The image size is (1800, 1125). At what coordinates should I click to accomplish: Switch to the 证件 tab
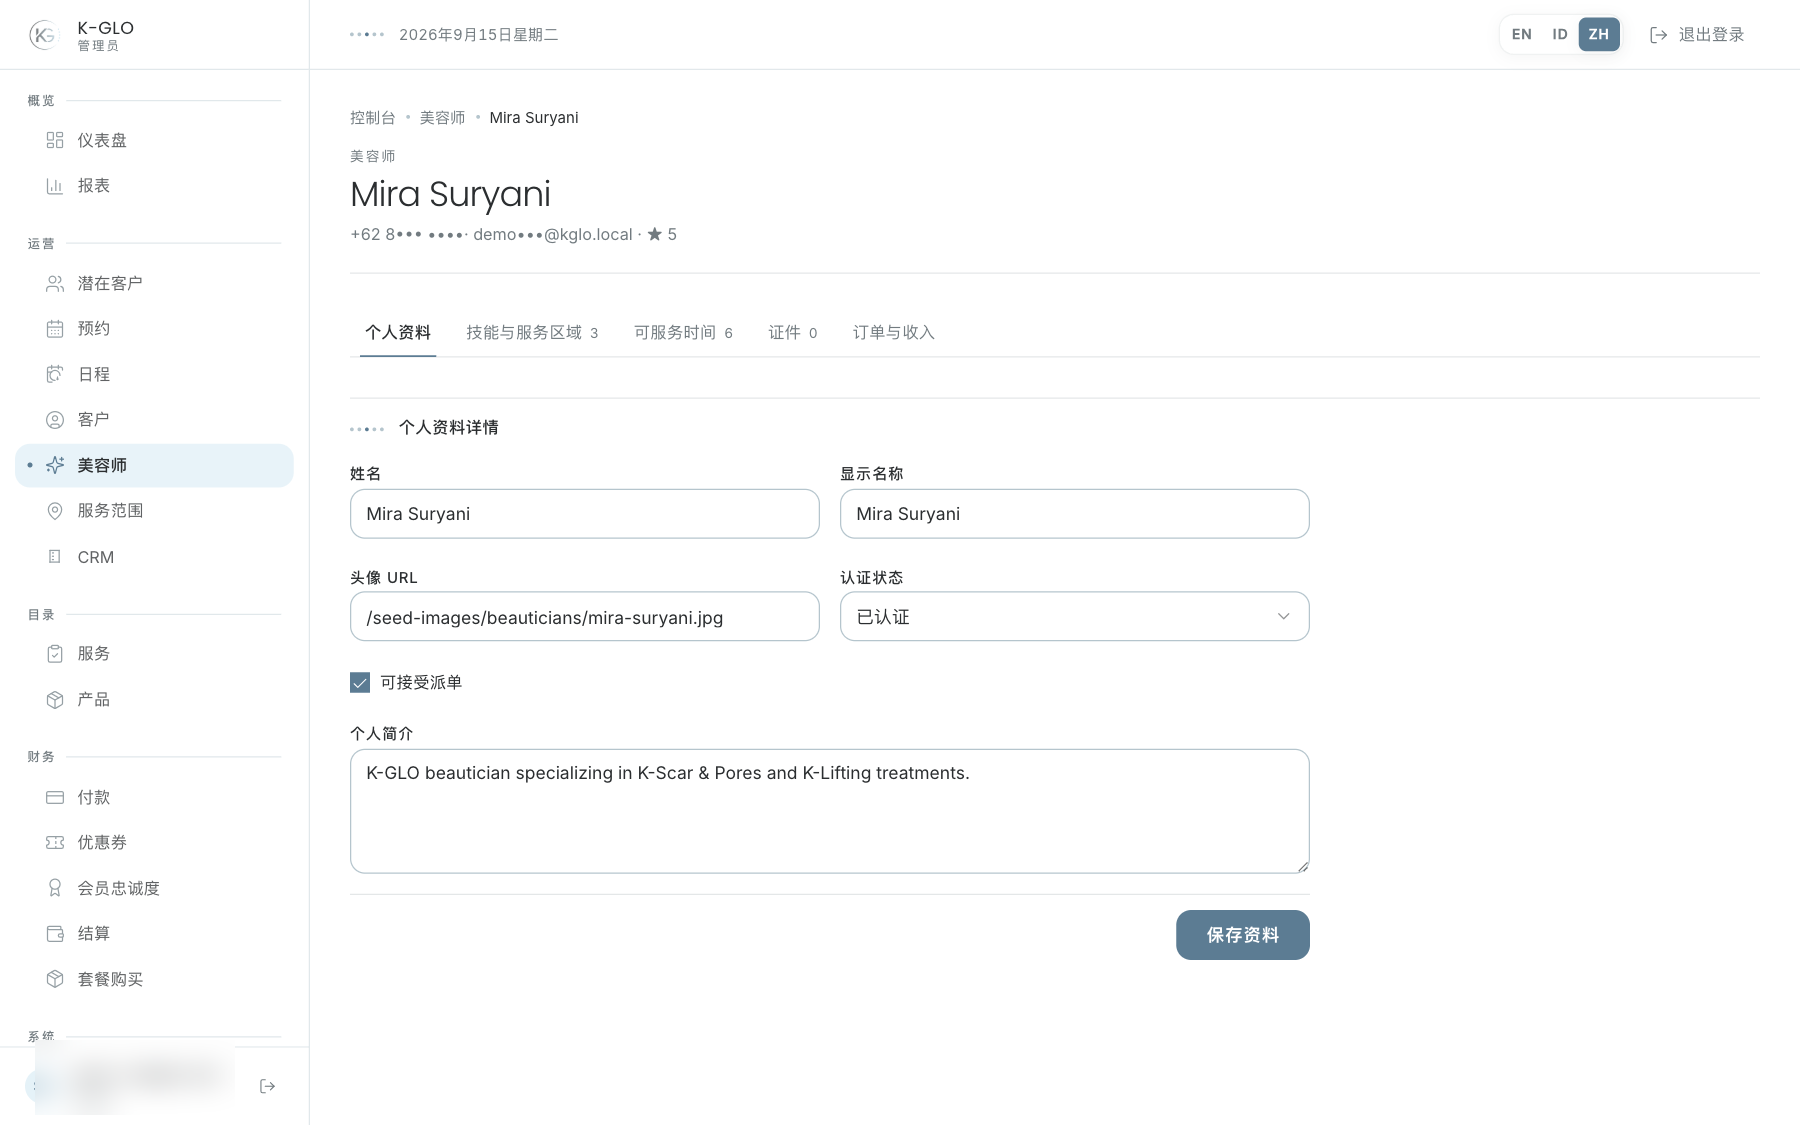click(x=792, y=333)
